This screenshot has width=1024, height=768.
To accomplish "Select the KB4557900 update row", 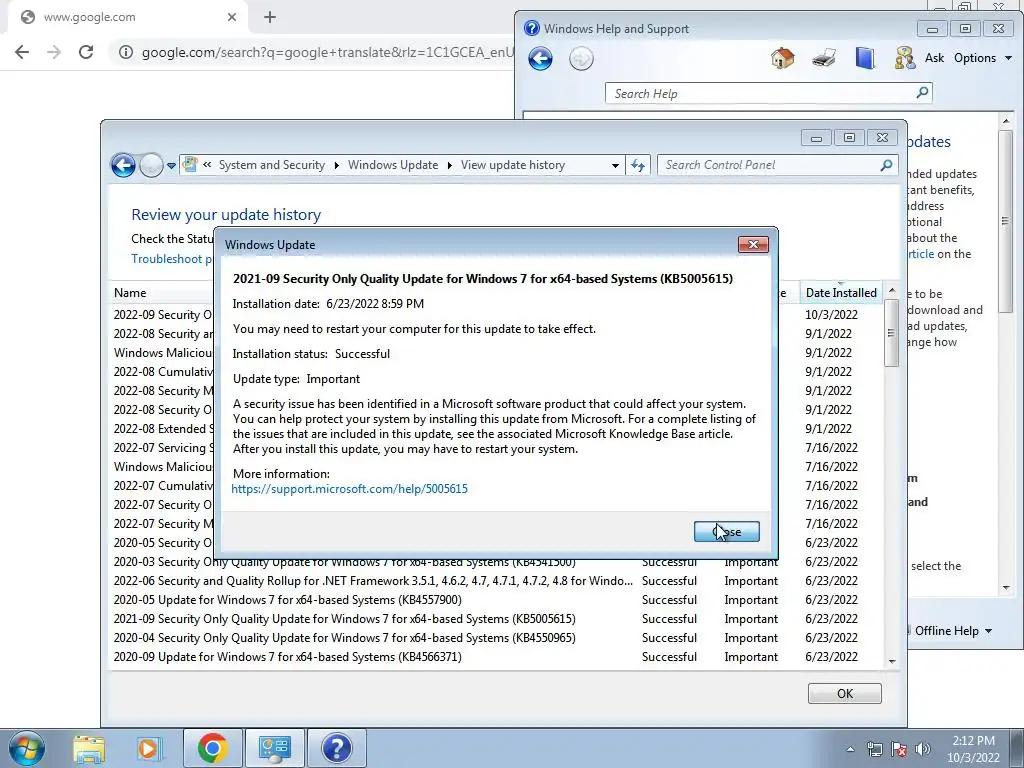I will tap(497, 600).
